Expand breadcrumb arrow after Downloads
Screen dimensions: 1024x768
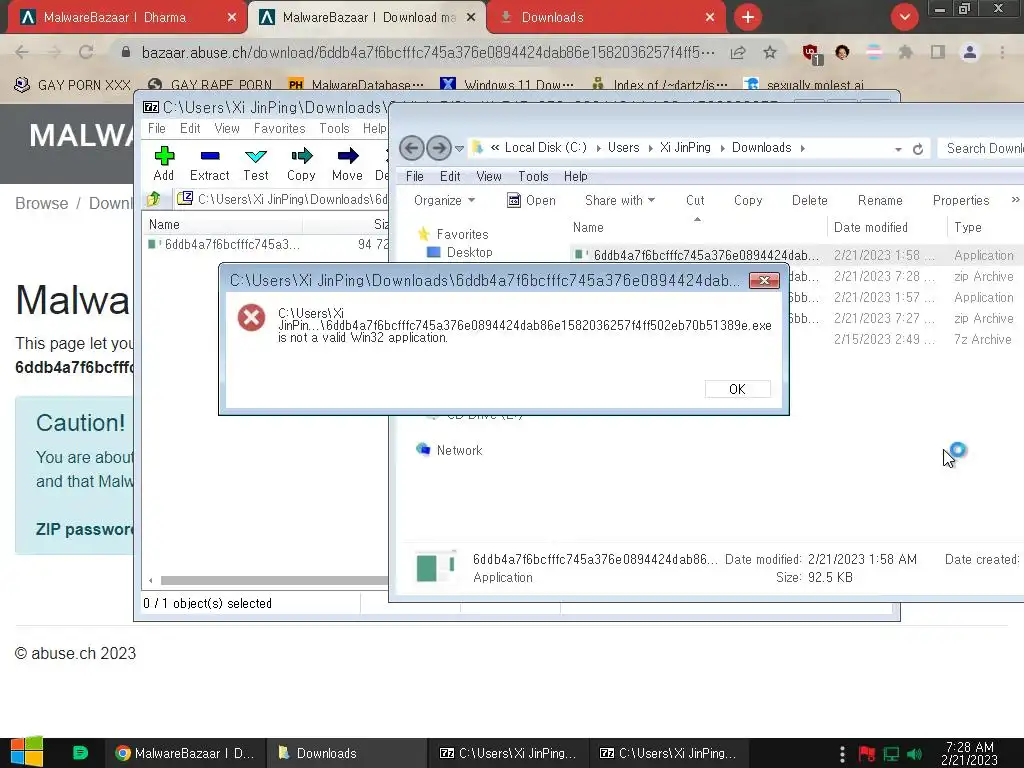[803, 148]
